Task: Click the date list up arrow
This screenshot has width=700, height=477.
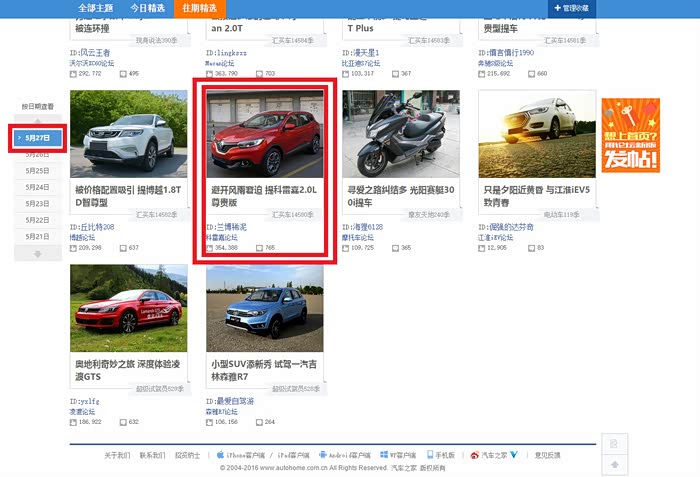Action: click(x=37, y=120)
